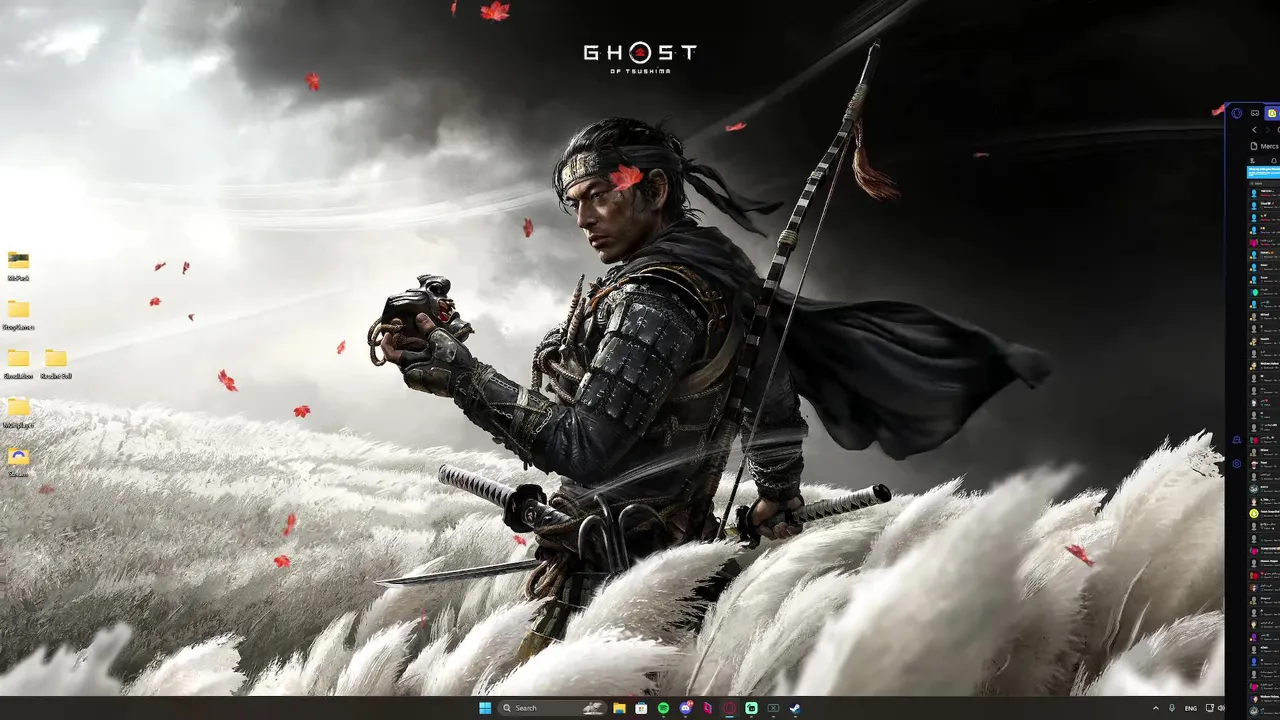The height and width of the screenshot is (720, 1280).
Task: Select the desktop icon with the blue arc
Action: tap(18, 457)
